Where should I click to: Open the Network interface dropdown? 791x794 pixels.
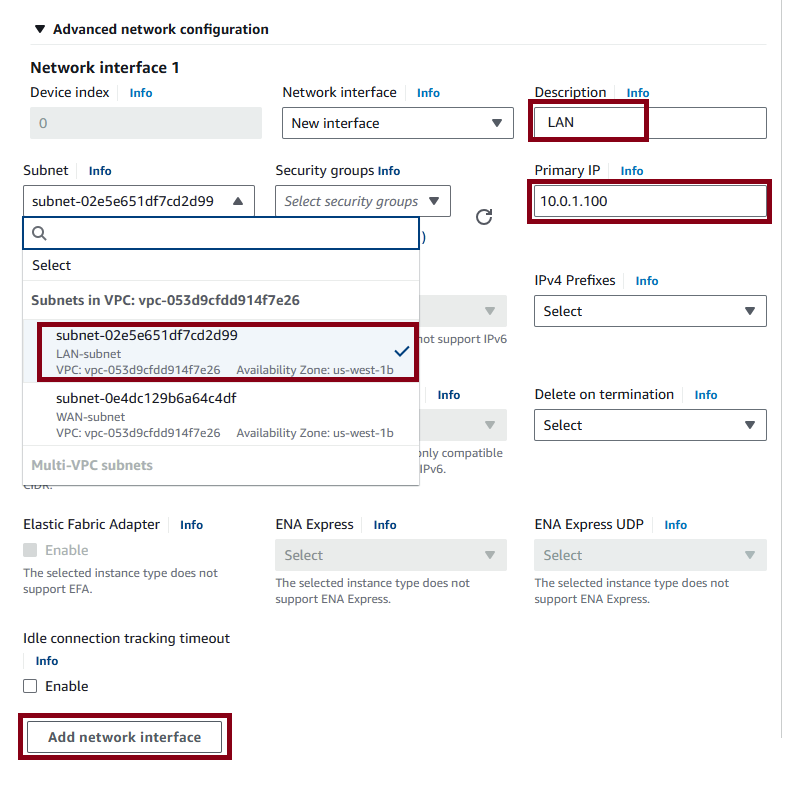tap(398, 123)
